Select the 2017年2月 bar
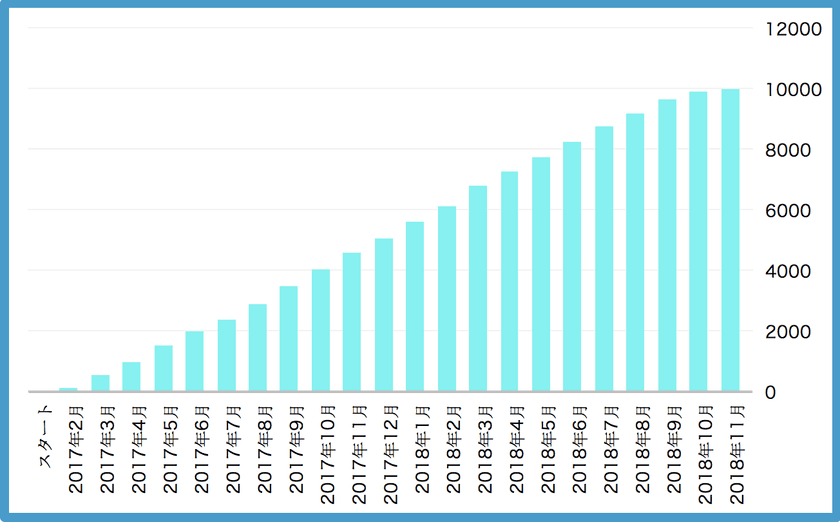This screenshot has height=522, width=840. click(x=68, y=390)
